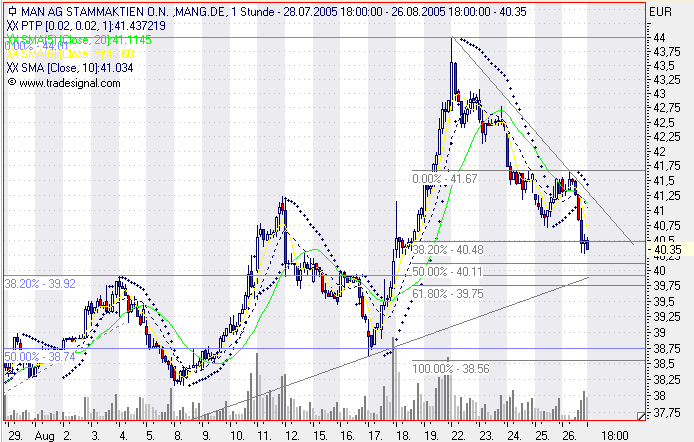Click the 4. date label on time axis
The width and height of the screenshot is (694, 442).
(x=123, y=435)
